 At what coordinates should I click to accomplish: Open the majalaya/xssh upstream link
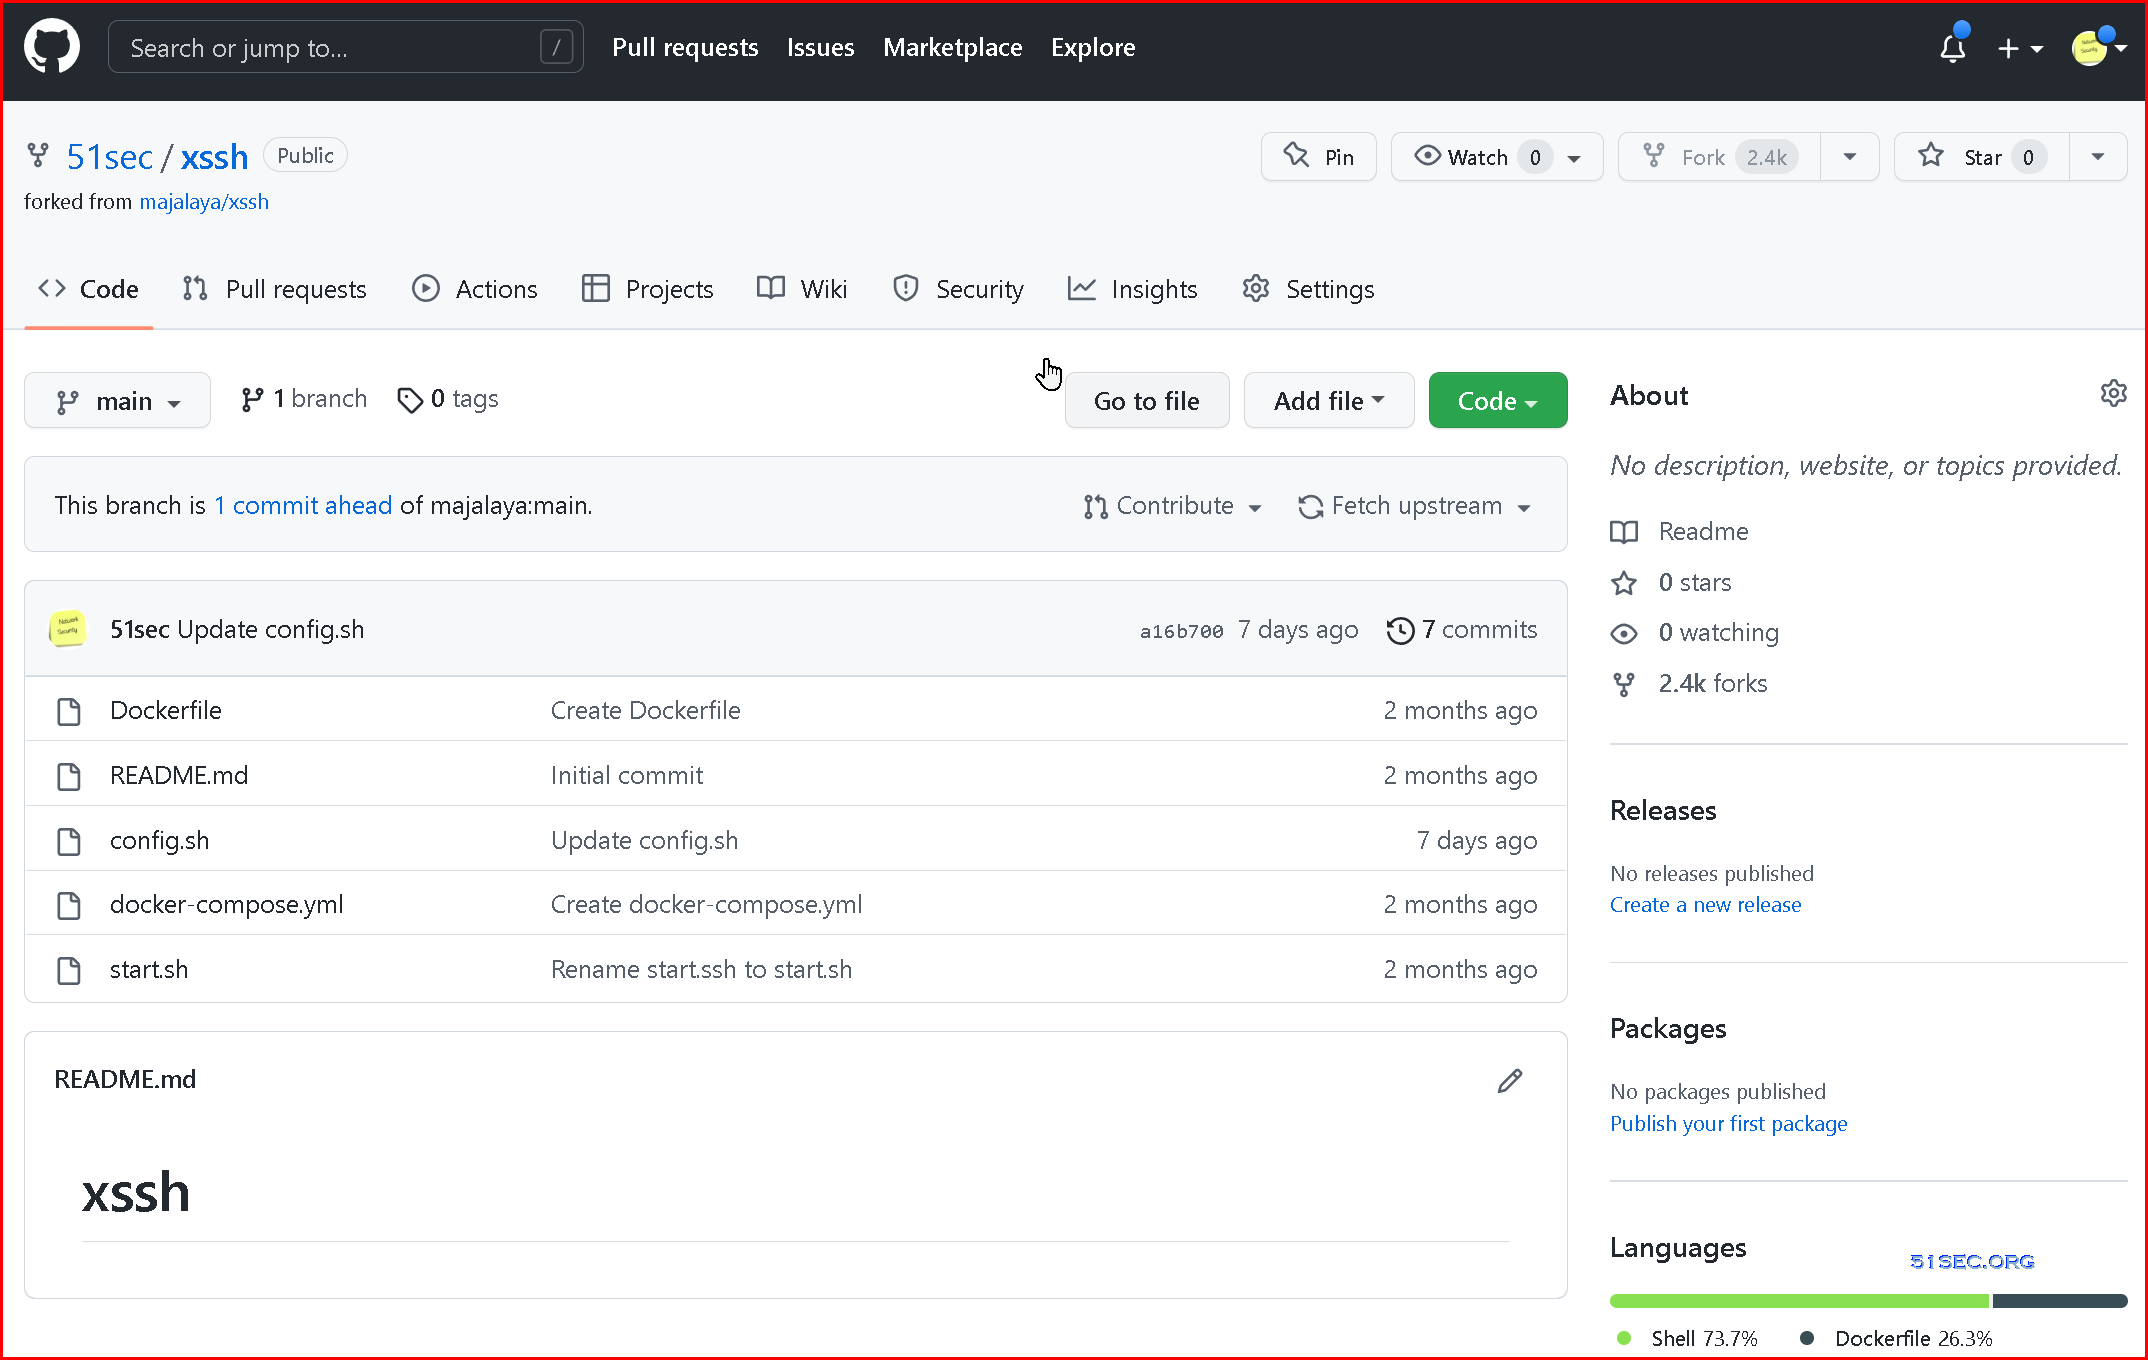(x=204, y=202)
